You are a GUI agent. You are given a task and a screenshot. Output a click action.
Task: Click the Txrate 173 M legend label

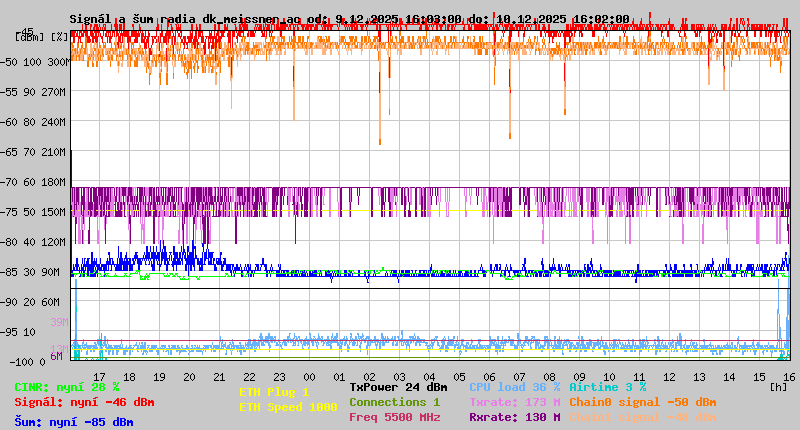(x=514, y=402)
